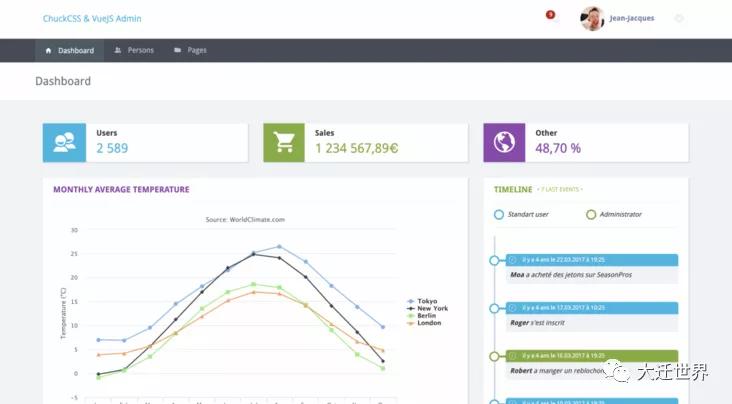This screenshot has height=404, width=732.
Task: Click the people icon beside Persons
Action: (118, 50)
